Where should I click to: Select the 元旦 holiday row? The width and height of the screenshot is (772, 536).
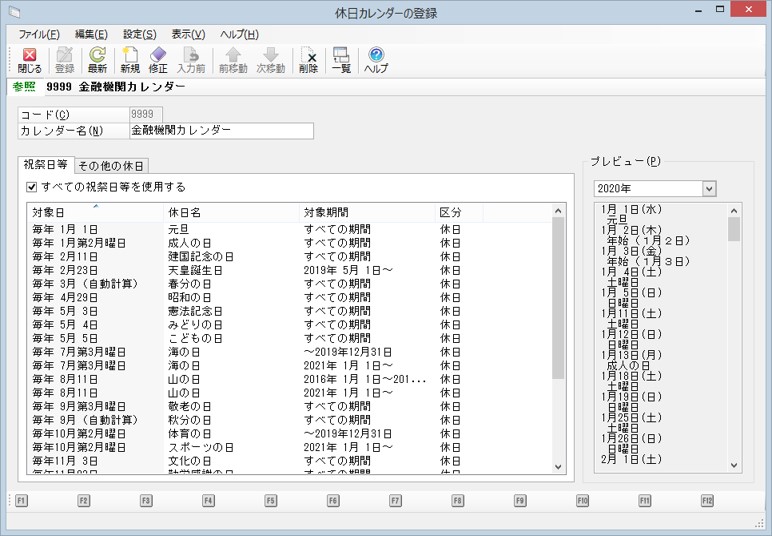(x=289, y=229)
